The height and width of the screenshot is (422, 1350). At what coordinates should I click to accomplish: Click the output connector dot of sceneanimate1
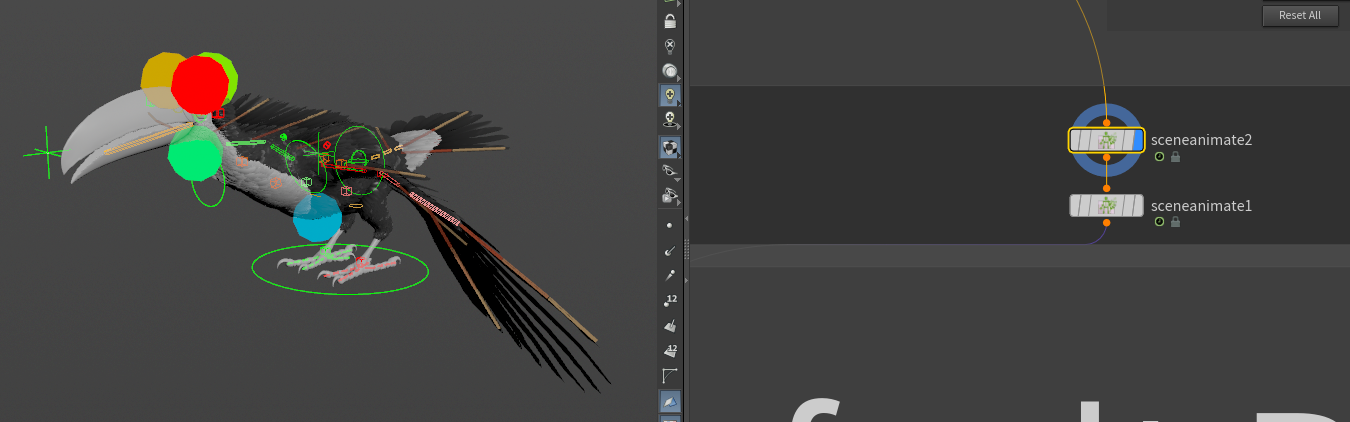(x=1106, y=223)
